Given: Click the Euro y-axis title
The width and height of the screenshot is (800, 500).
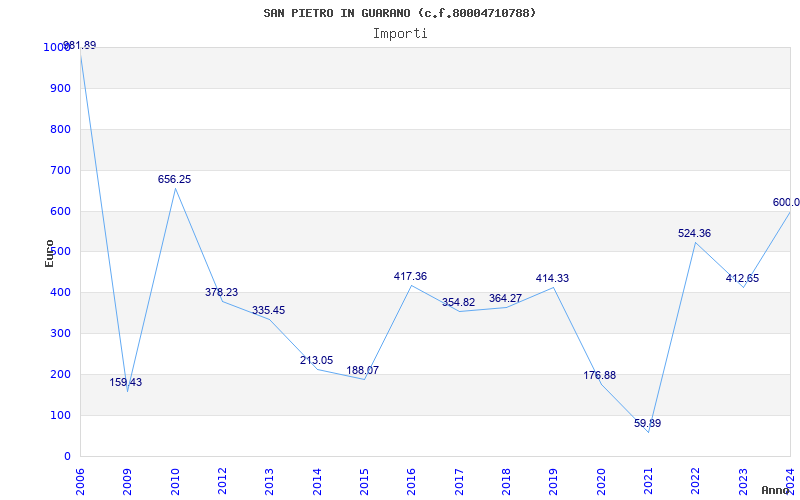Looking at the screenshot, I should click(49, 253).
